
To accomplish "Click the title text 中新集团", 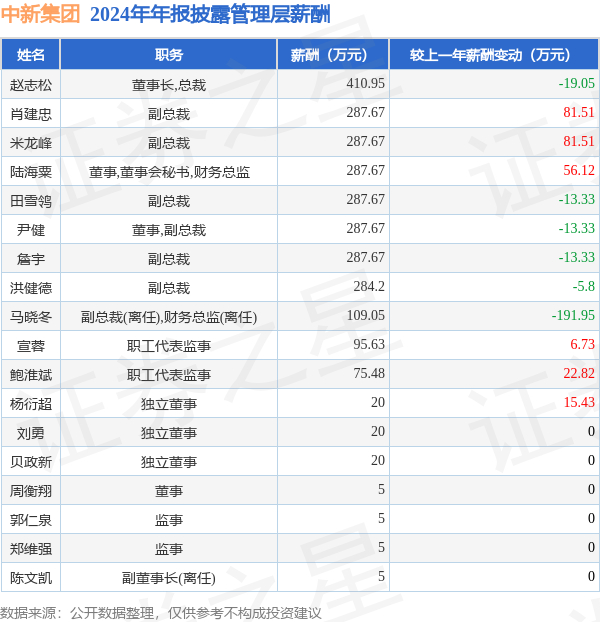I will point(40,14).
